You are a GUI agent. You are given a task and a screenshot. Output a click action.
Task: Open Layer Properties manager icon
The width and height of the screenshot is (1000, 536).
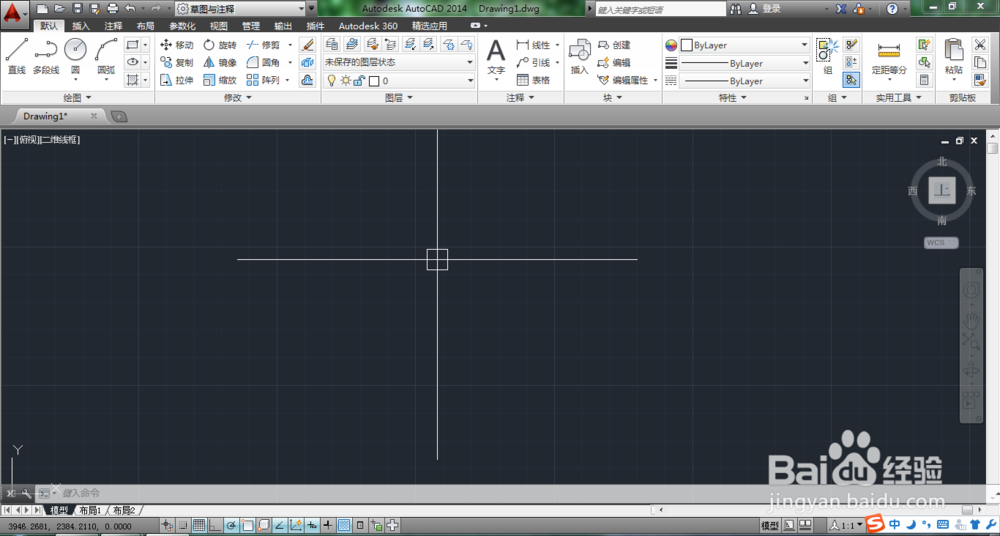click(332, 45)
